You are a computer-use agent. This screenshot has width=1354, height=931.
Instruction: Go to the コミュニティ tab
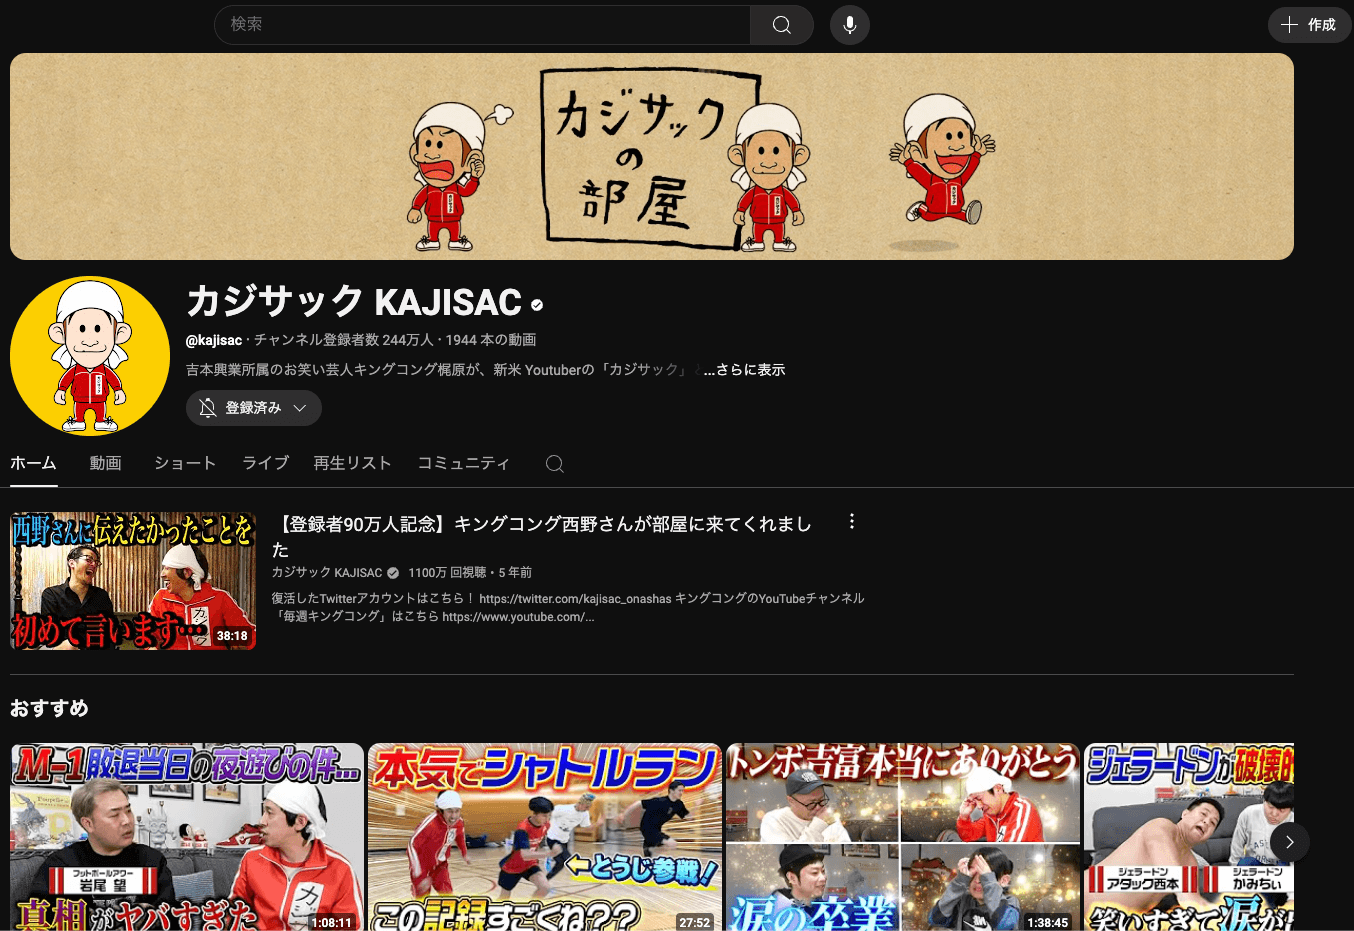point(463,463)
